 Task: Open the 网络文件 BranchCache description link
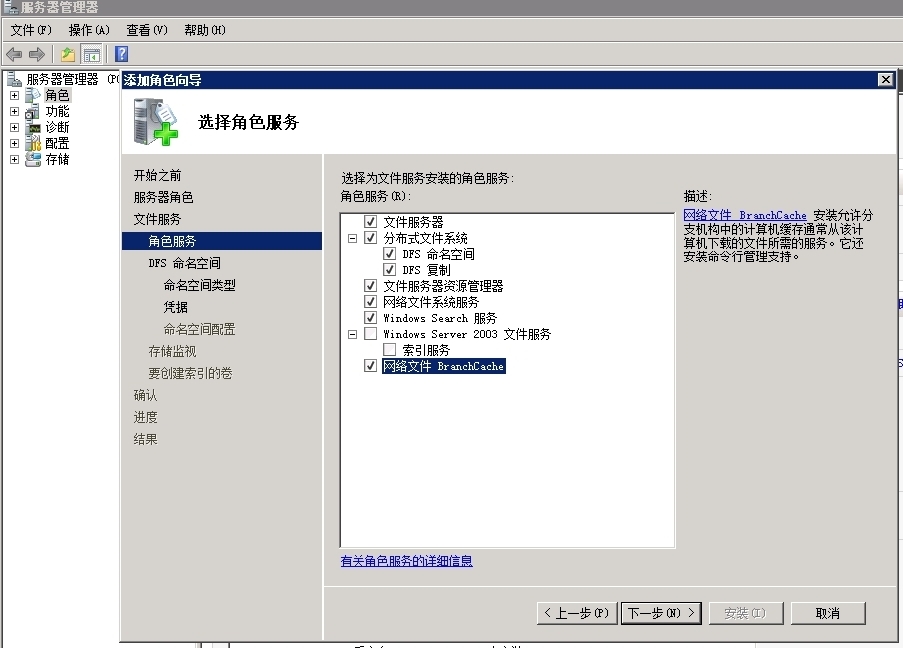[x=745, y=215]
